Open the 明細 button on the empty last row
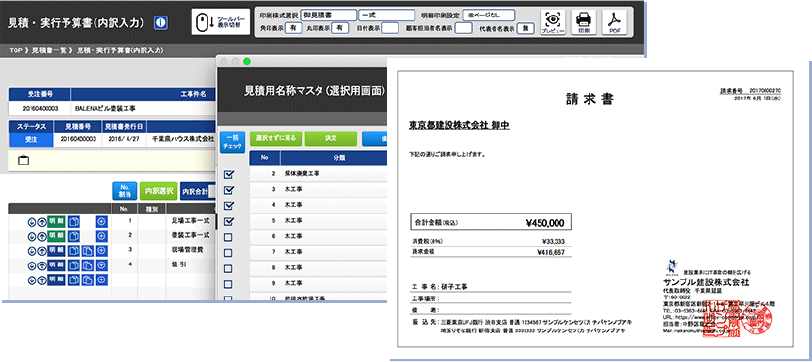This screenshot has width=812, height=362. [56, 280]
